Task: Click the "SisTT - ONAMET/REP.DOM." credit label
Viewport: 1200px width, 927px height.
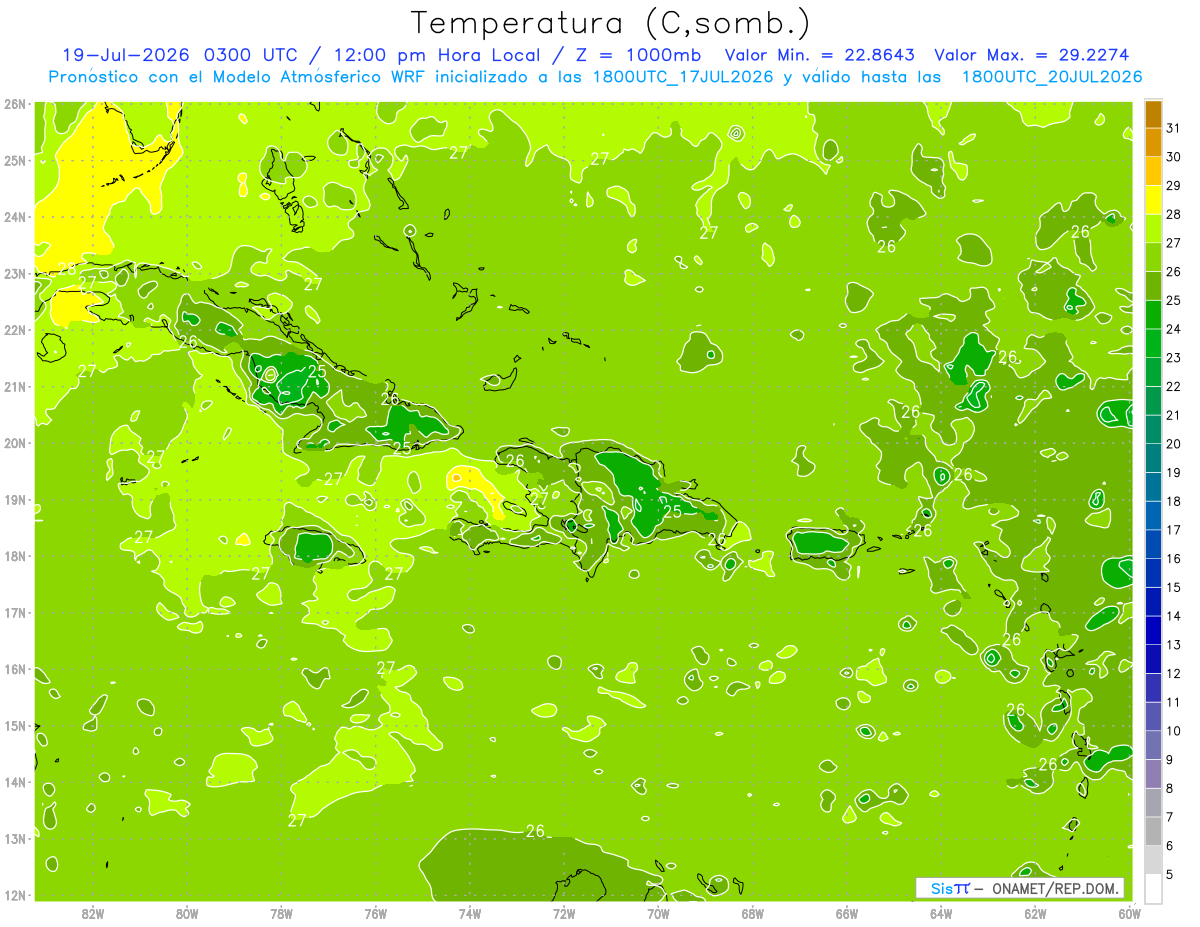Action: [1020, 888]
